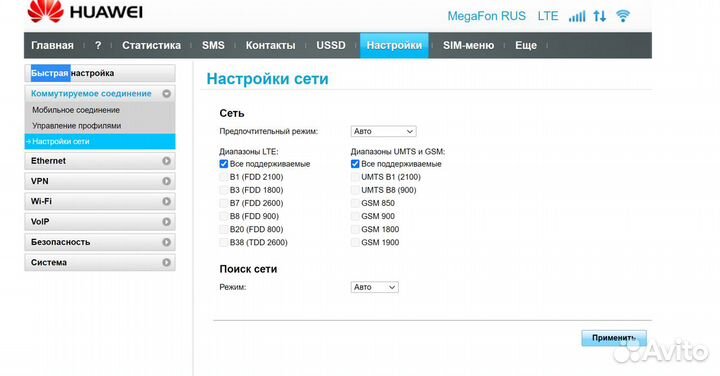Toggle LTE Все поддерживаемые checkbox

(224, 164)
